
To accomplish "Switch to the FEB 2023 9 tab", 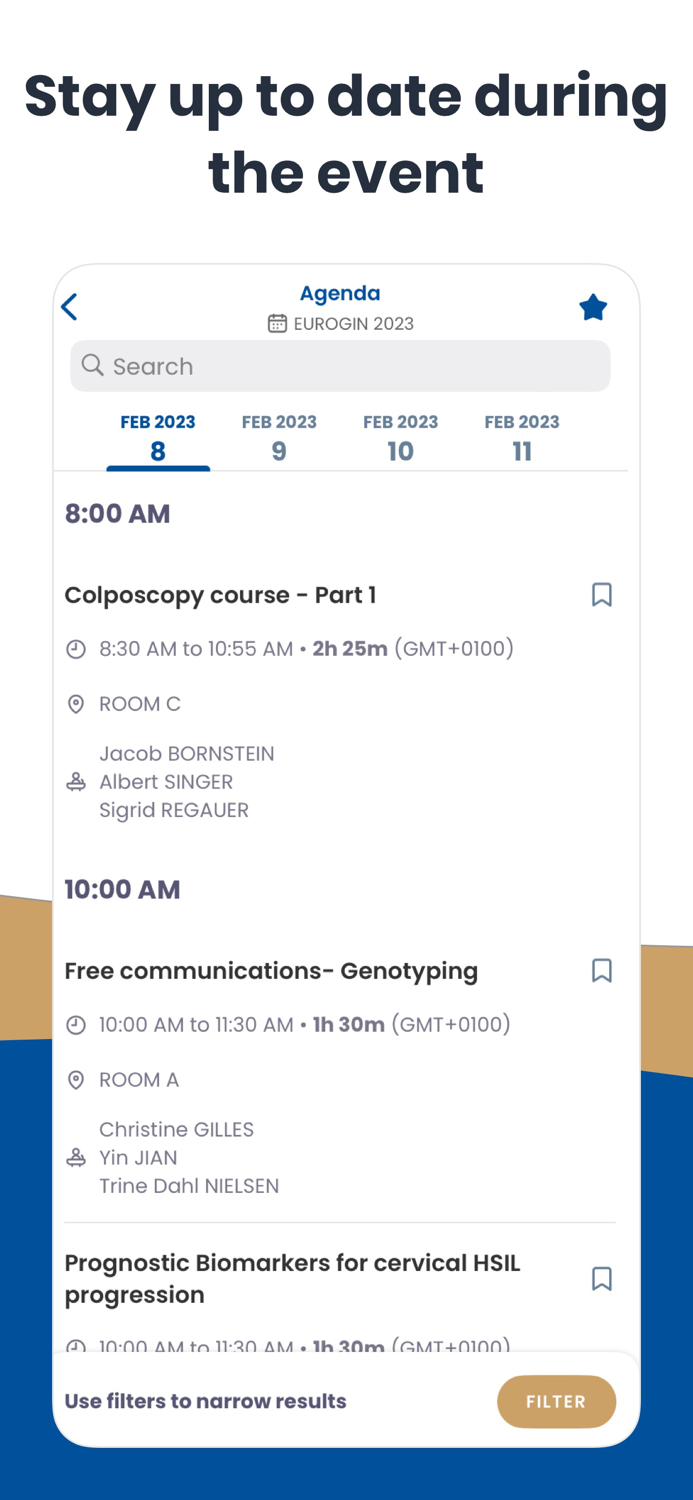I will 279,436.
